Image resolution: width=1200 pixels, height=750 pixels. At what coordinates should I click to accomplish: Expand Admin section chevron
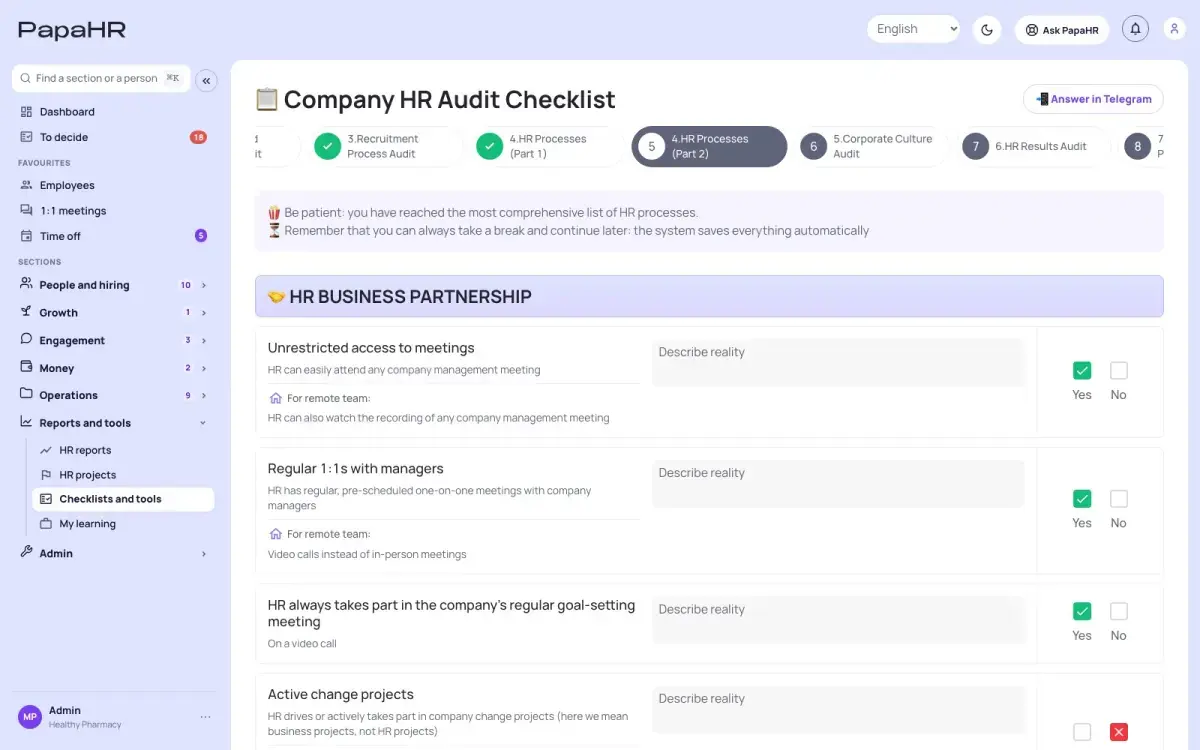[x=204, y=553]
